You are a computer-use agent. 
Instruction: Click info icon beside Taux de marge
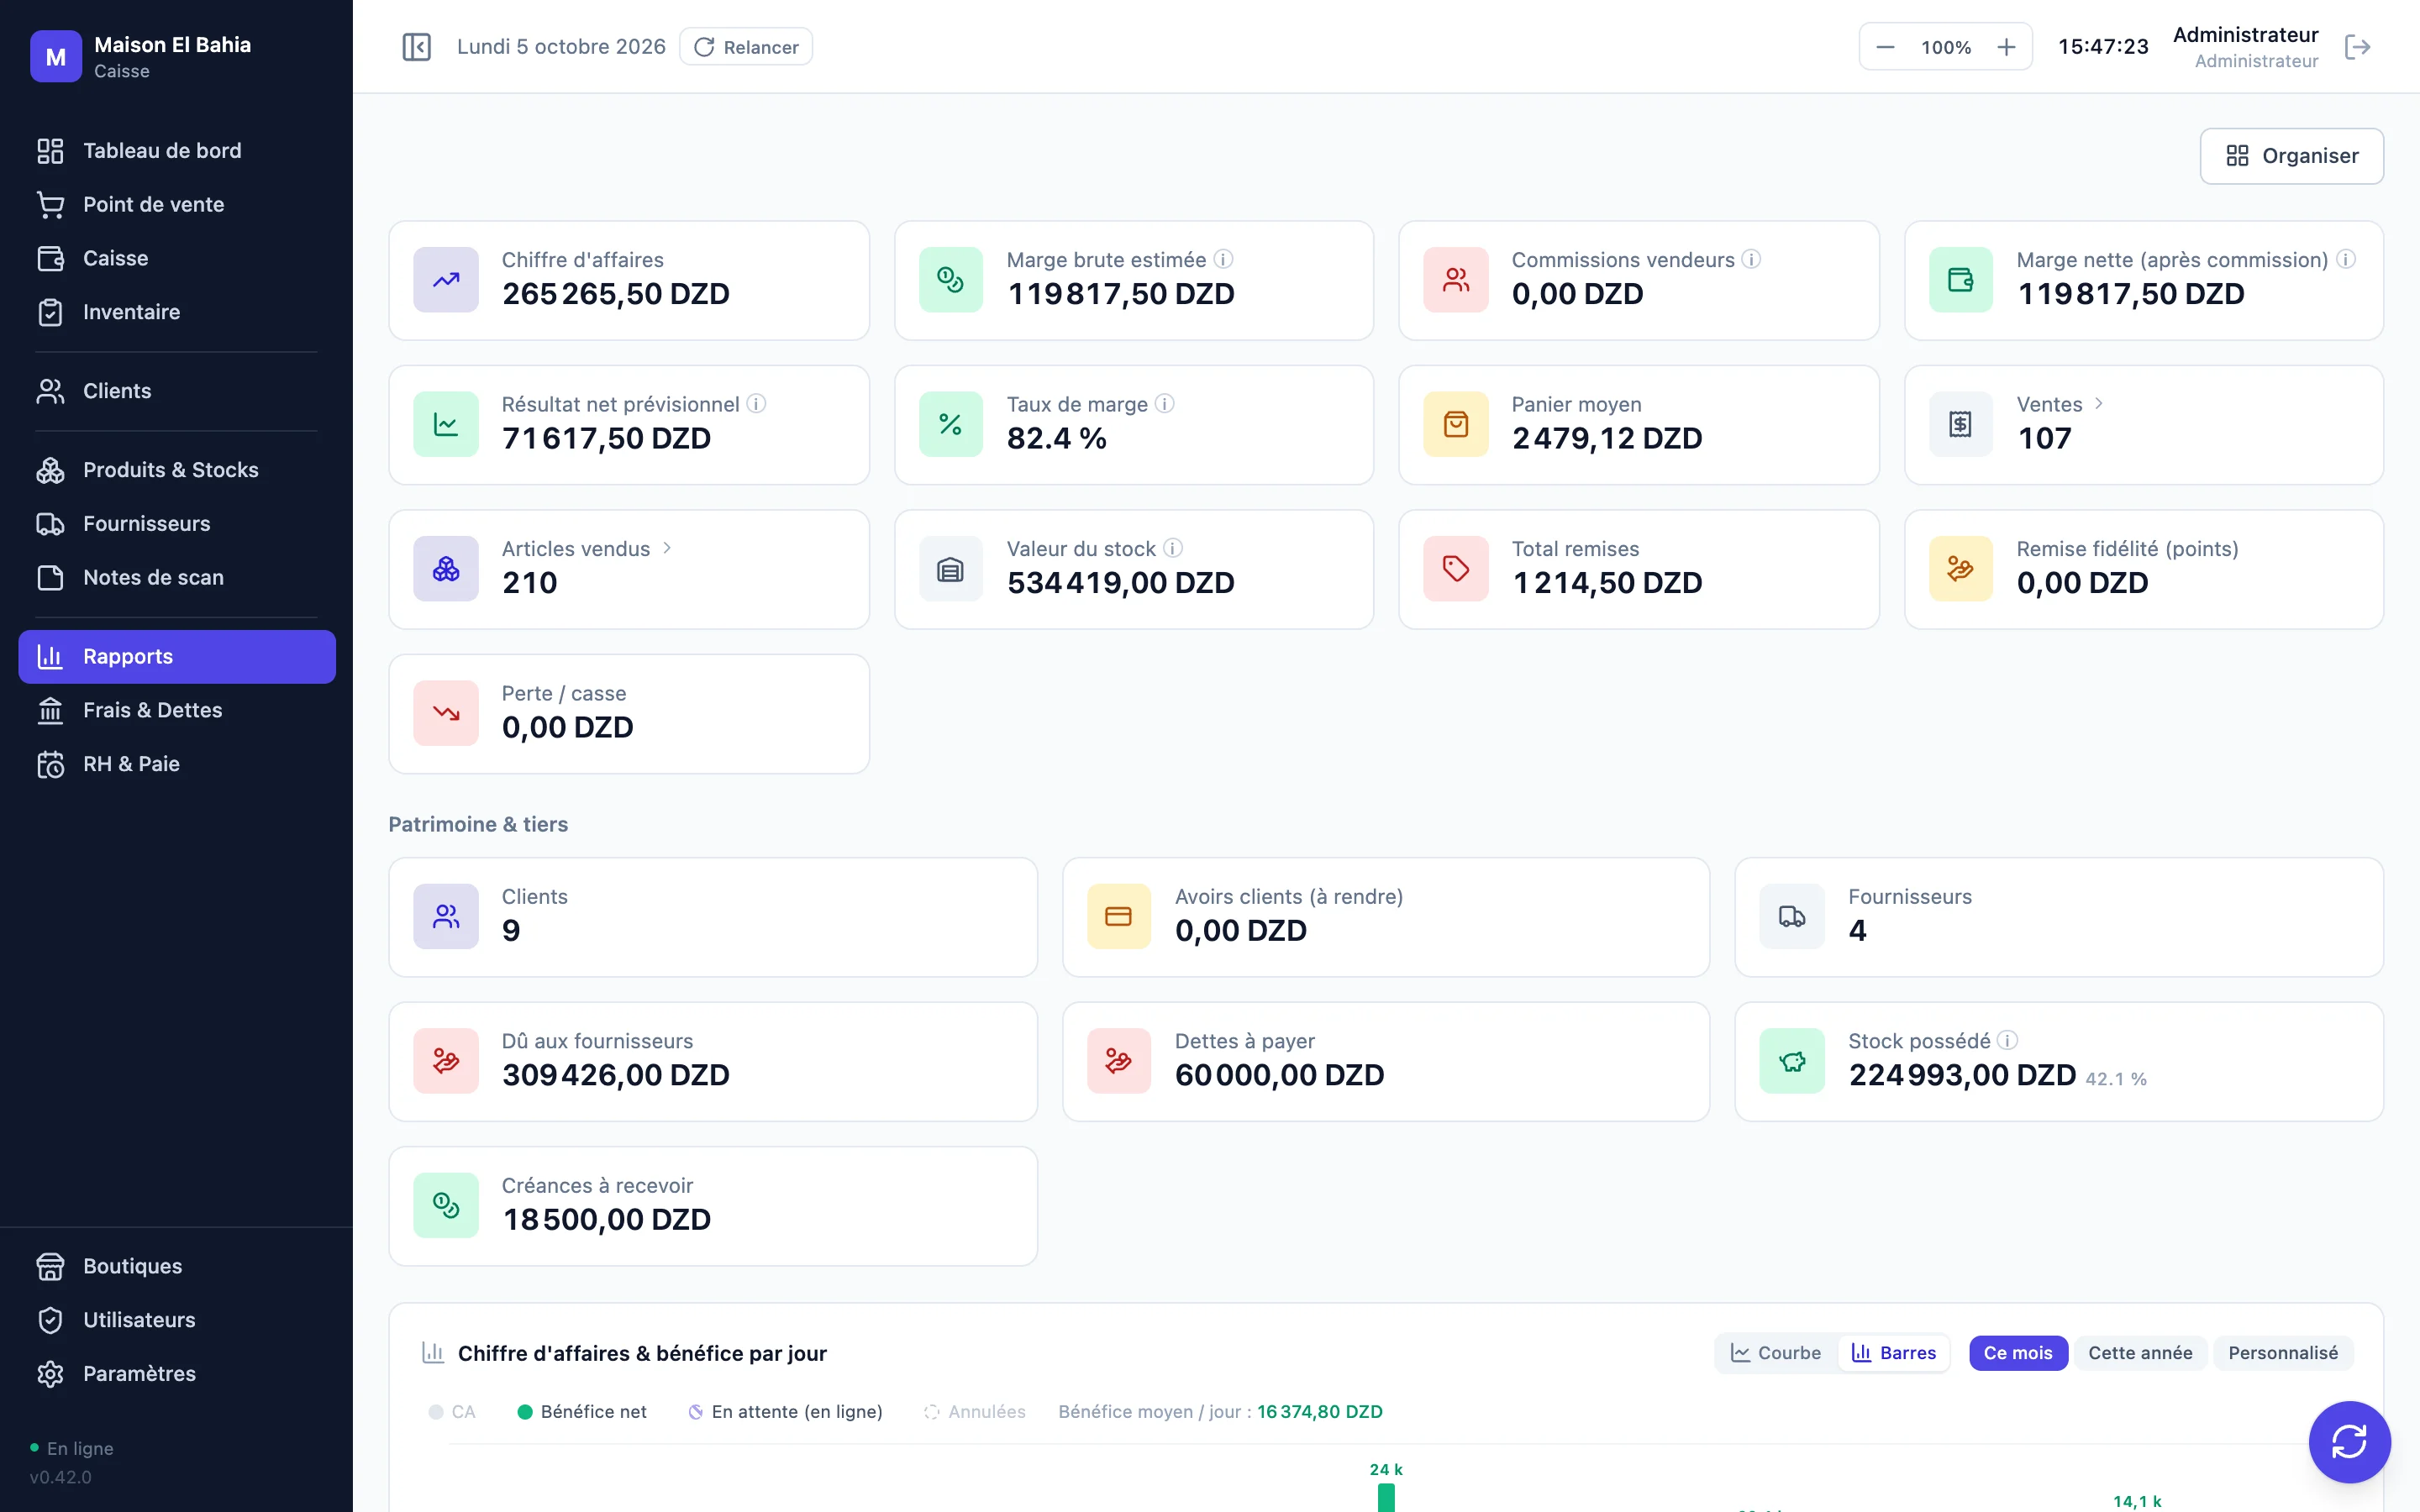pyautogui.click(x=1164, y=403)
